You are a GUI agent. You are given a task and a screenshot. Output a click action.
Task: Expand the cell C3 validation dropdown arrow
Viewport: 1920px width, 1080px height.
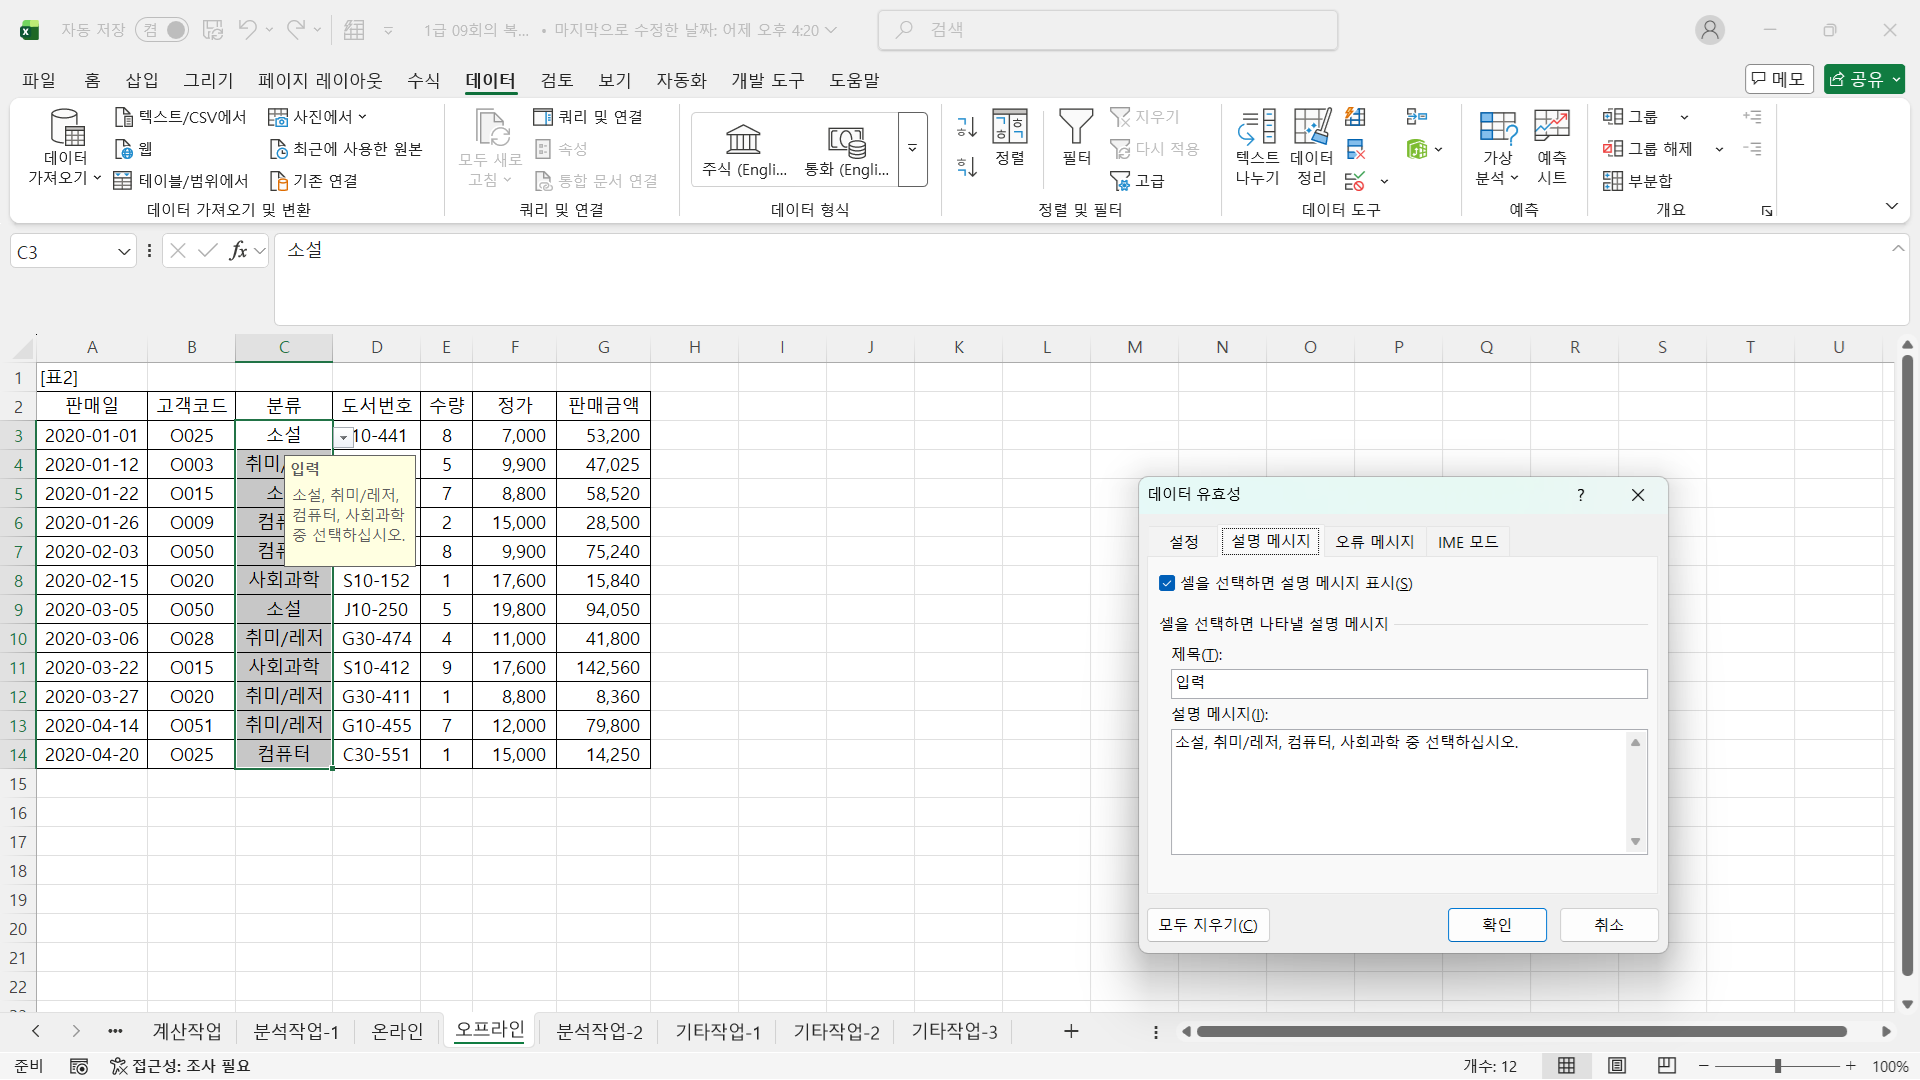[x=343, y=437]
